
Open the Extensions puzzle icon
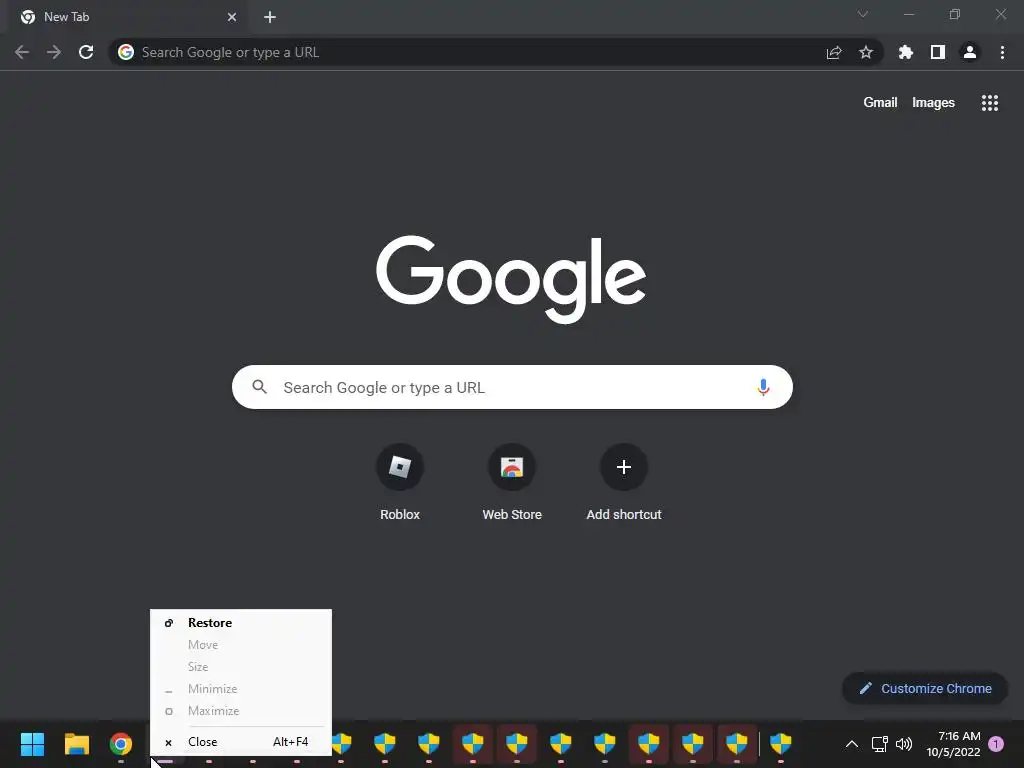[906, 52]
